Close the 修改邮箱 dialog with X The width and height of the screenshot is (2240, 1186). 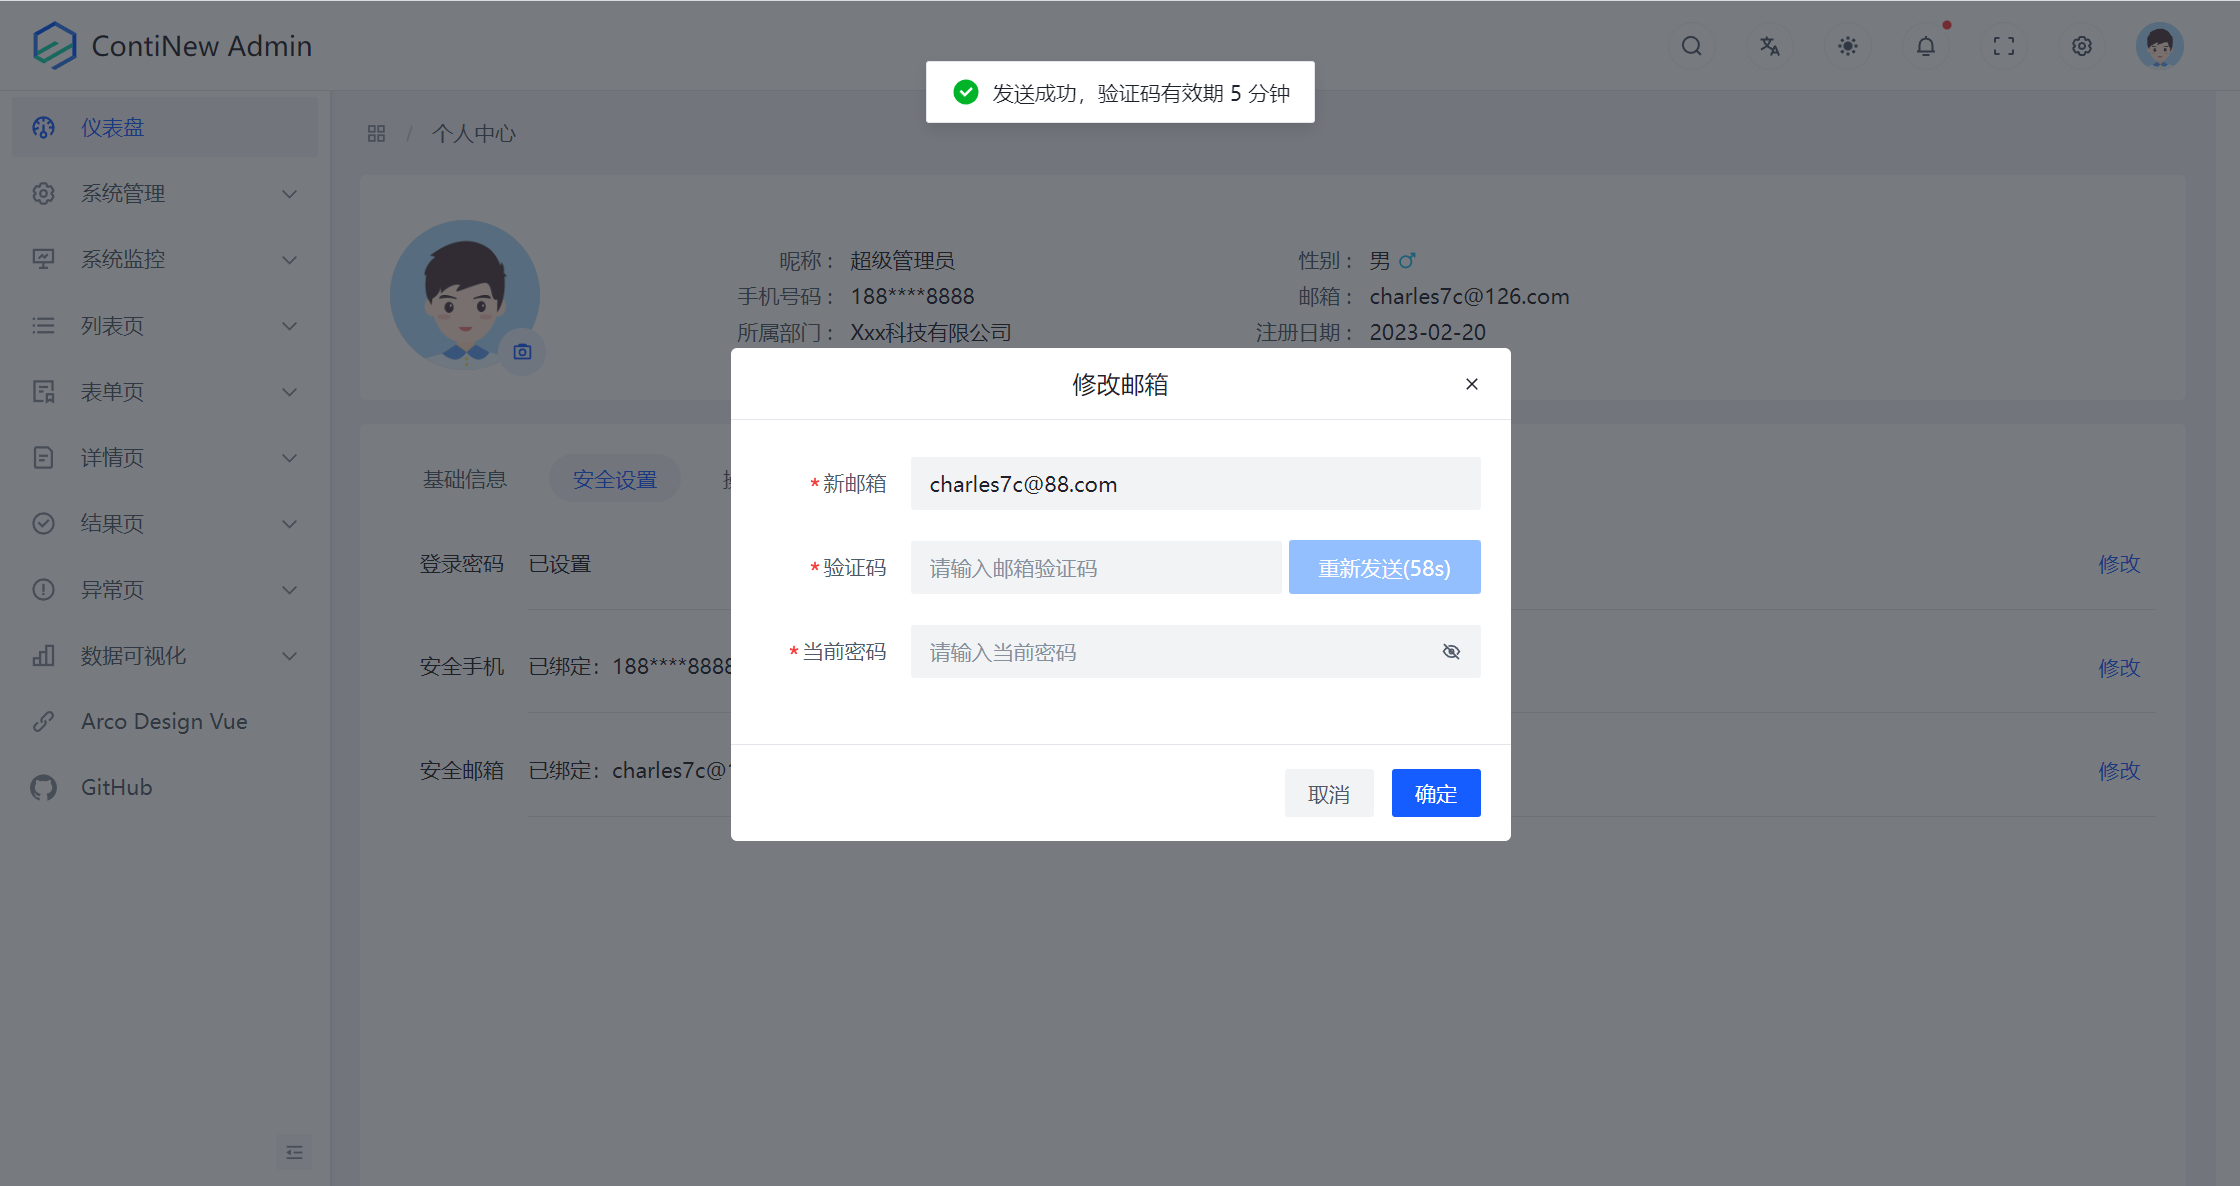coord(1471,384)
